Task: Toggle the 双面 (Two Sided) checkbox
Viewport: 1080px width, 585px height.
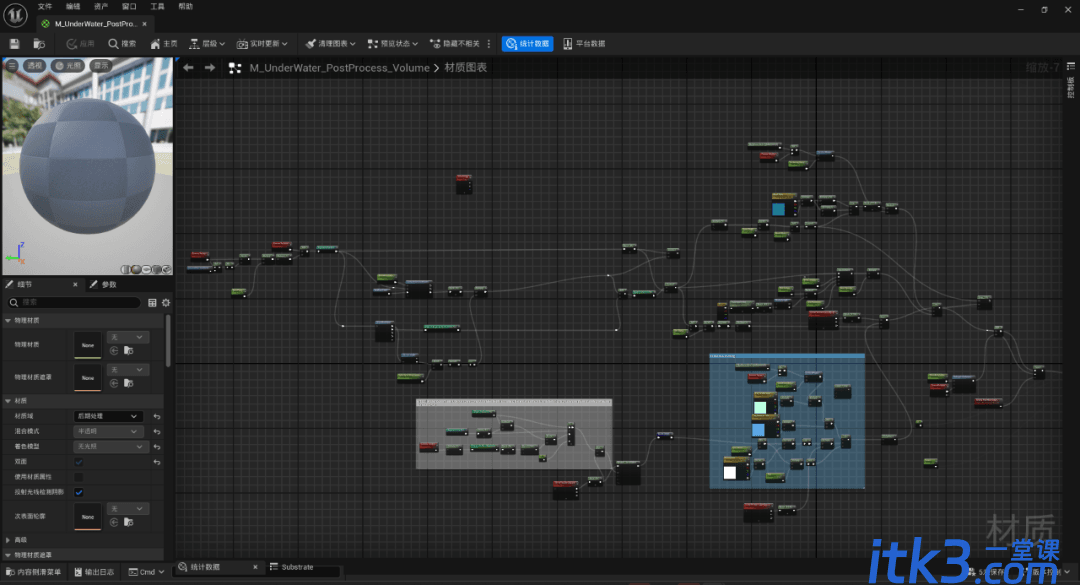Action: pyautogui.click(x=79, y=462)
